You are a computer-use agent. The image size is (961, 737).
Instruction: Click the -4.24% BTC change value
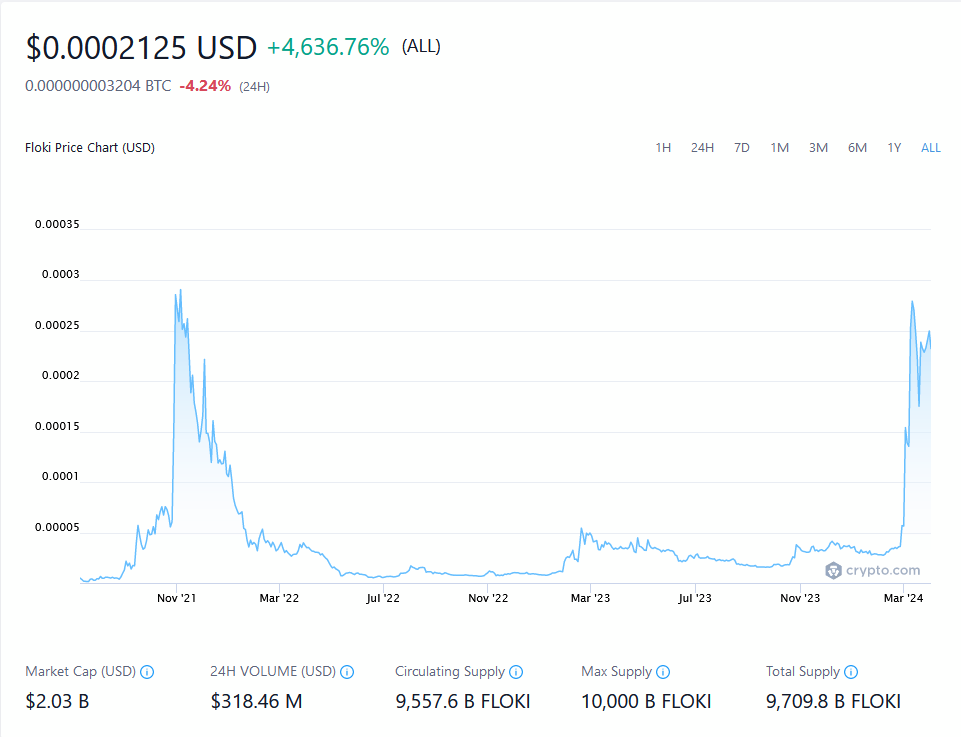coord(205,86)
